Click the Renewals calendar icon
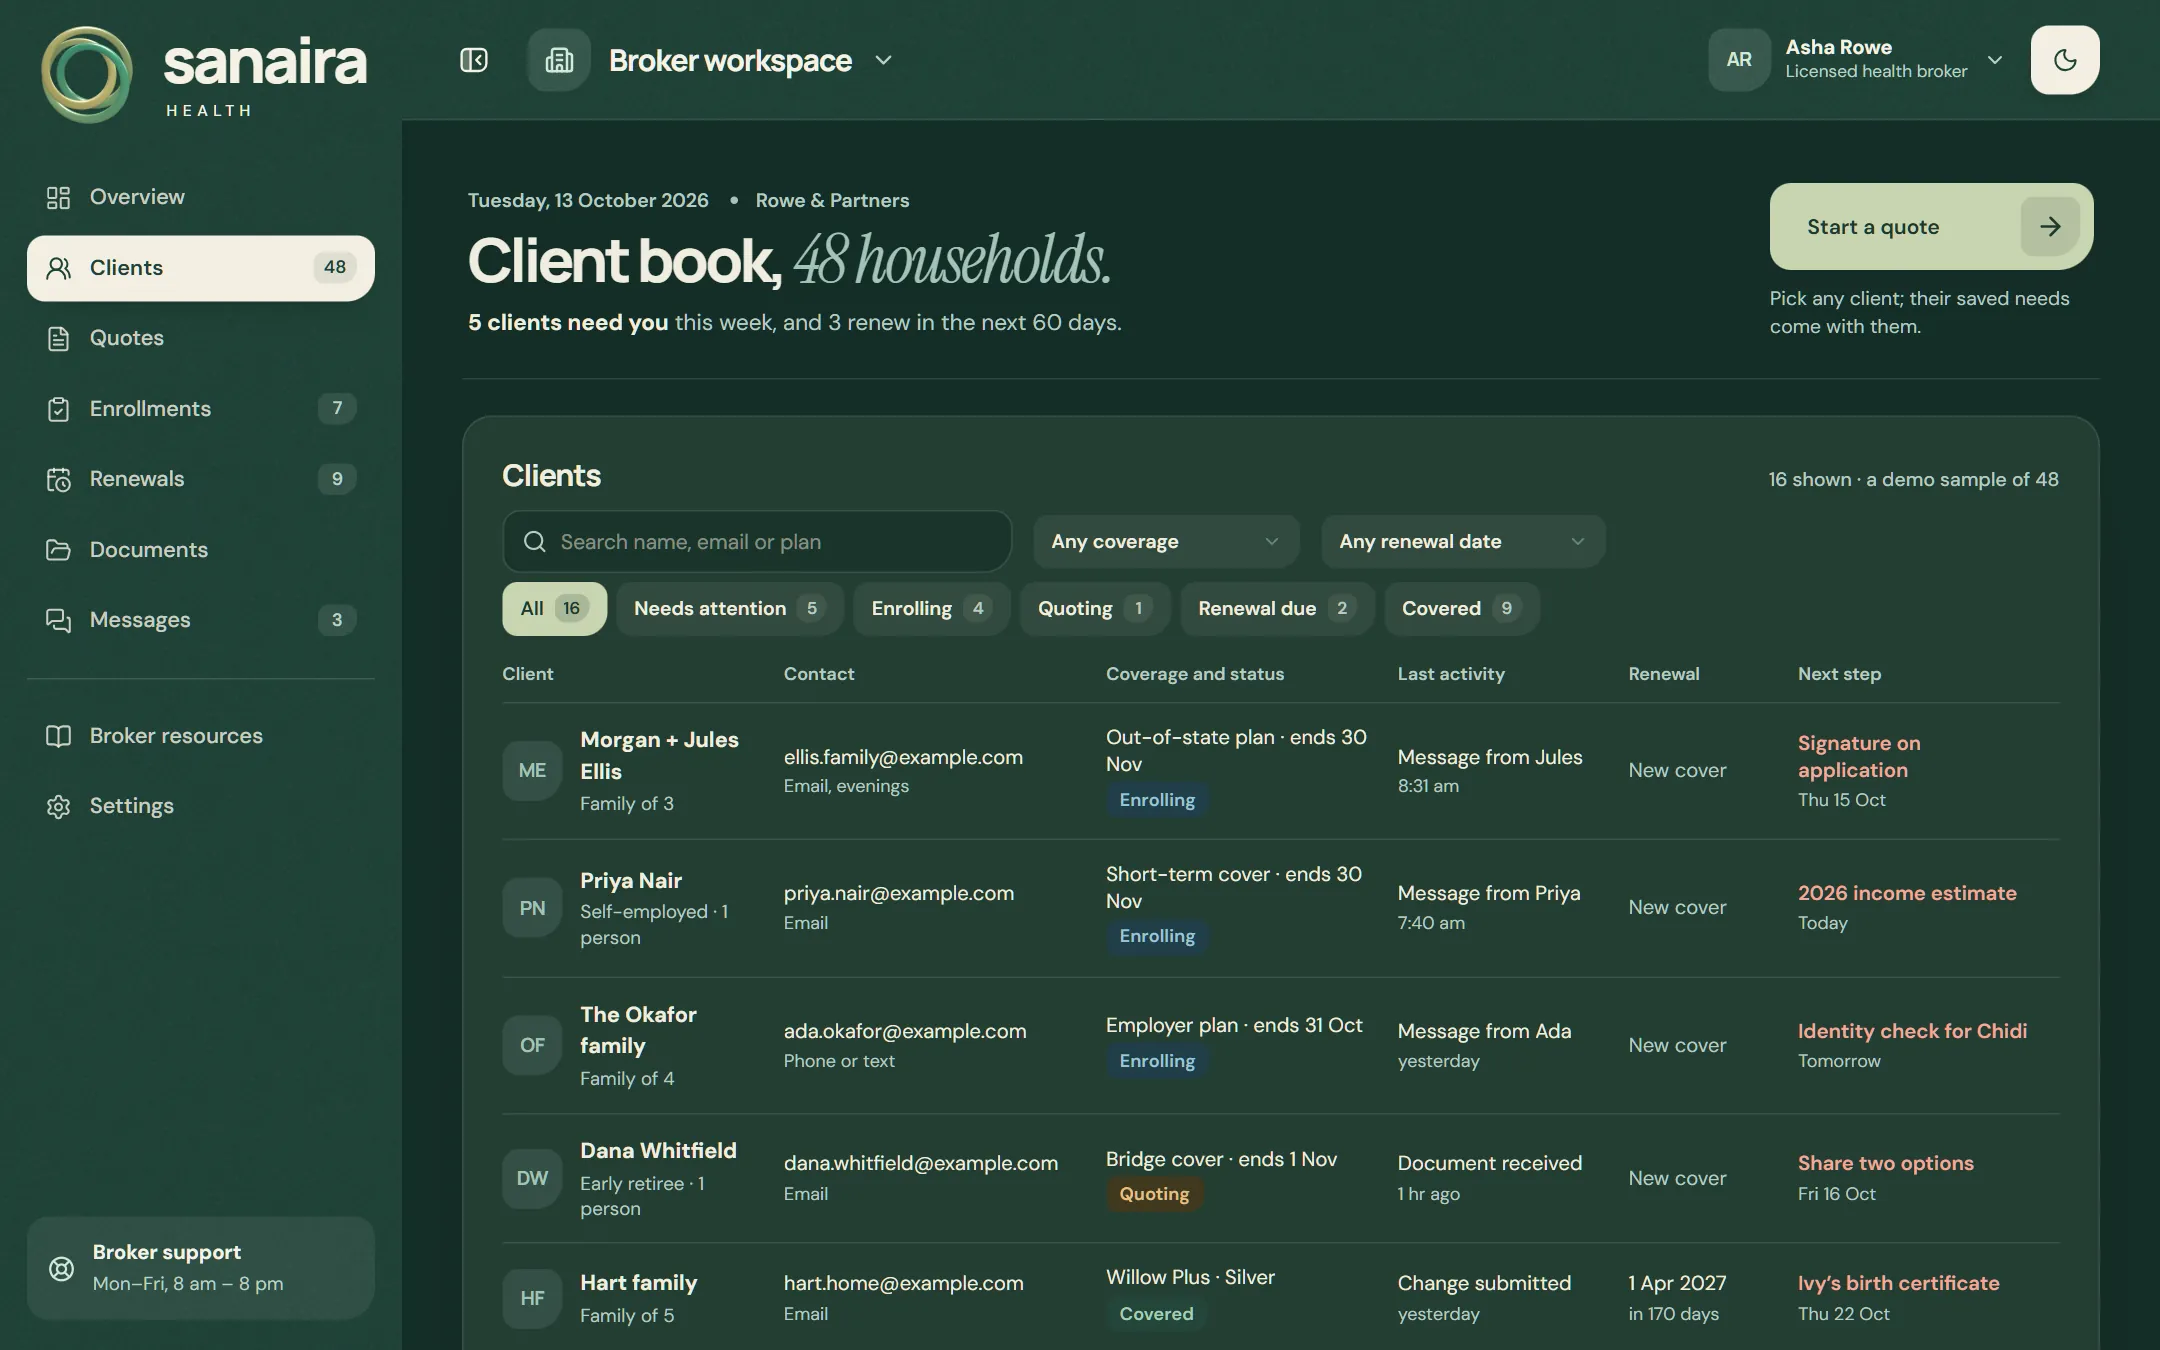 point(58,479)
